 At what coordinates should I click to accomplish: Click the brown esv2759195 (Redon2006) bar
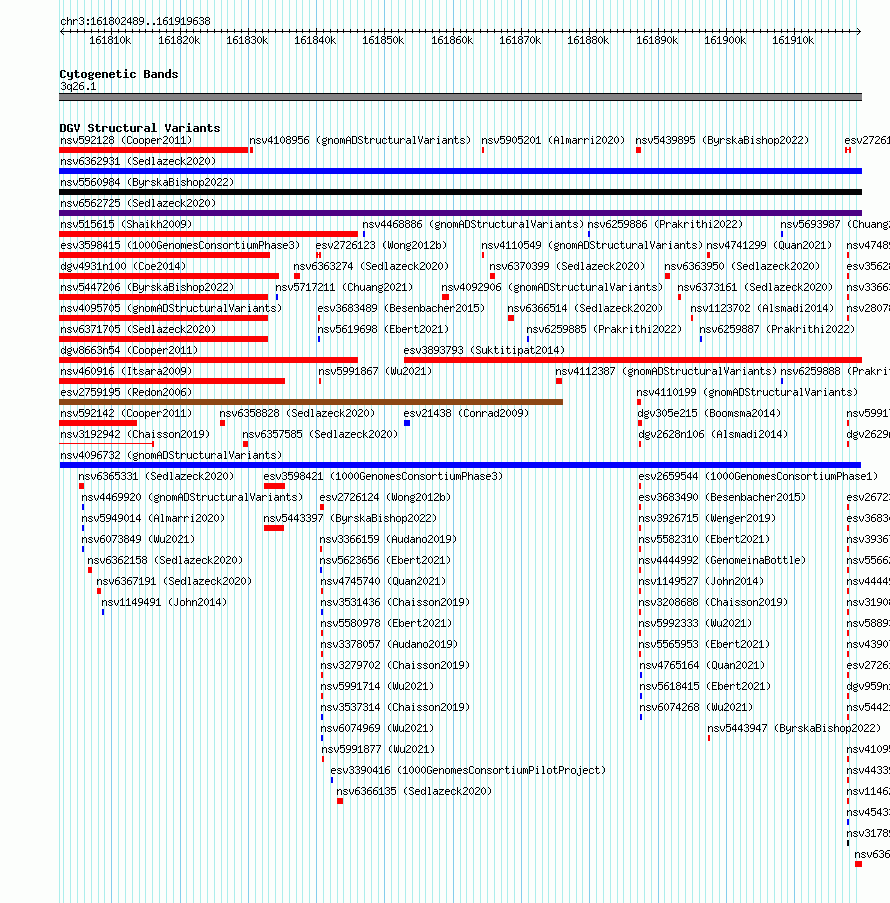click(x=311, y=402)
